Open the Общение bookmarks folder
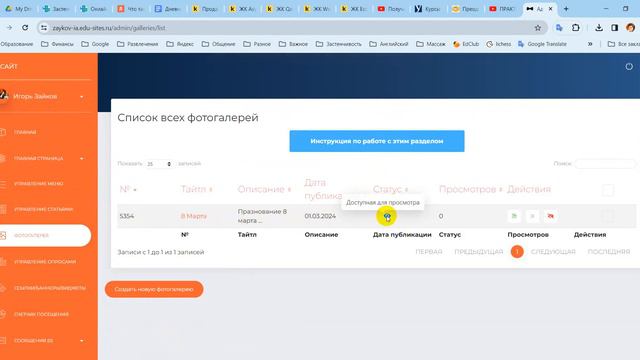Viewport: 640px width, 360px height. pyautogui.click(x=218, y=44)
